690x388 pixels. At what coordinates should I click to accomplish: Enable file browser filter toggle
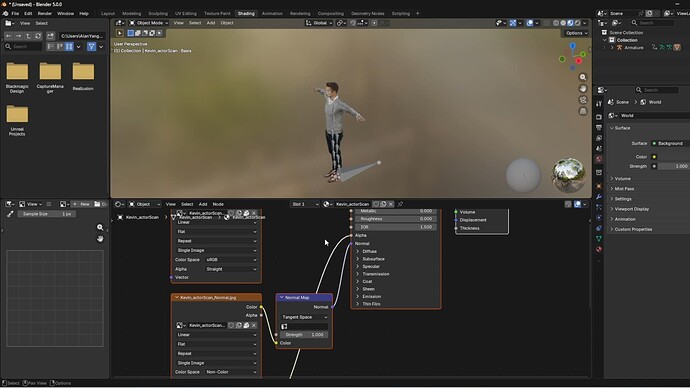(91, 46)
